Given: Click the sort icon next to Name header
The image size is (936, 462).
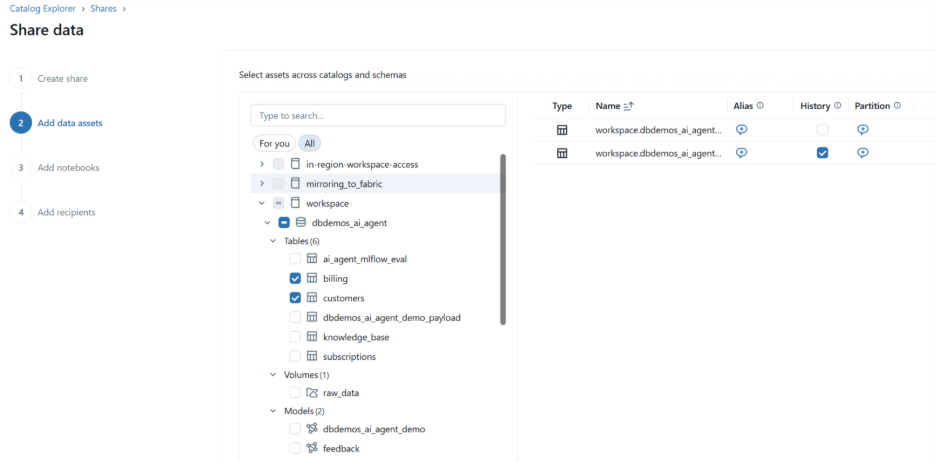Looking at the screenshot, I should 629,106.
